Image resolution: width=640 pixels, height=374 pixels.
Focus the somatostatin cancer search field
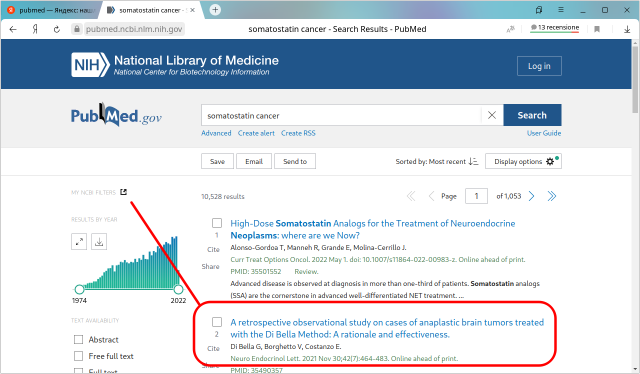click(x=341, y=116)
